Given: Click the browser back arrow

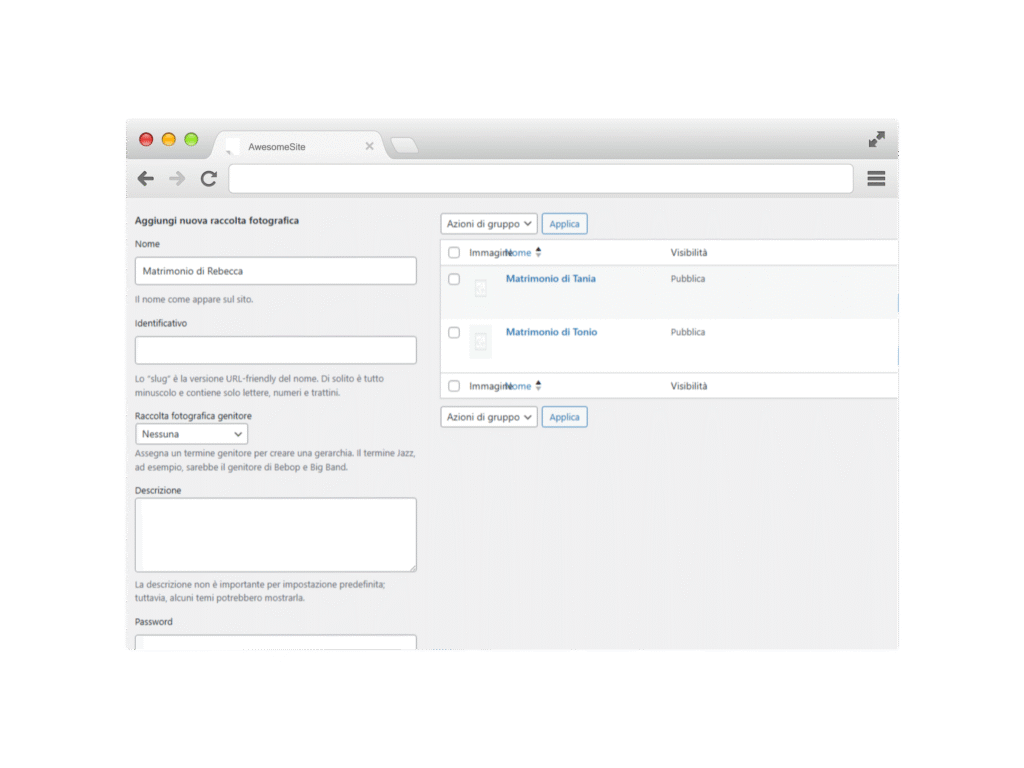Looking at the screenshot, I should point(146,179).
